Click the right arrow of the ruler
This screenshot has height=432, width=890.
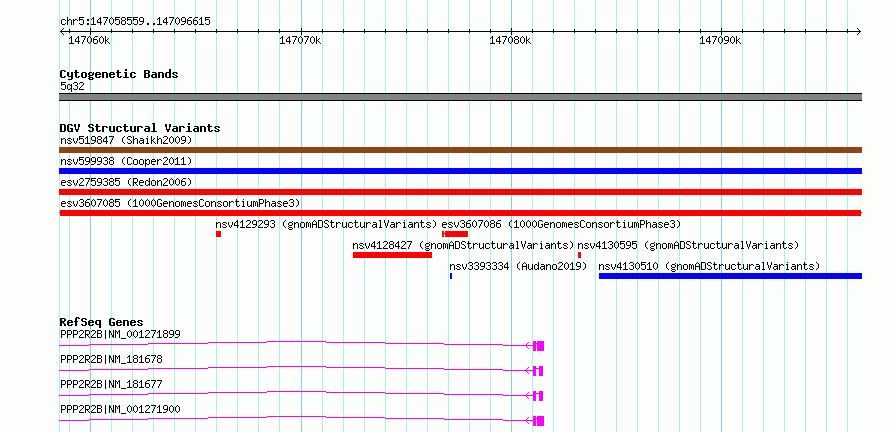coord(858,32)
